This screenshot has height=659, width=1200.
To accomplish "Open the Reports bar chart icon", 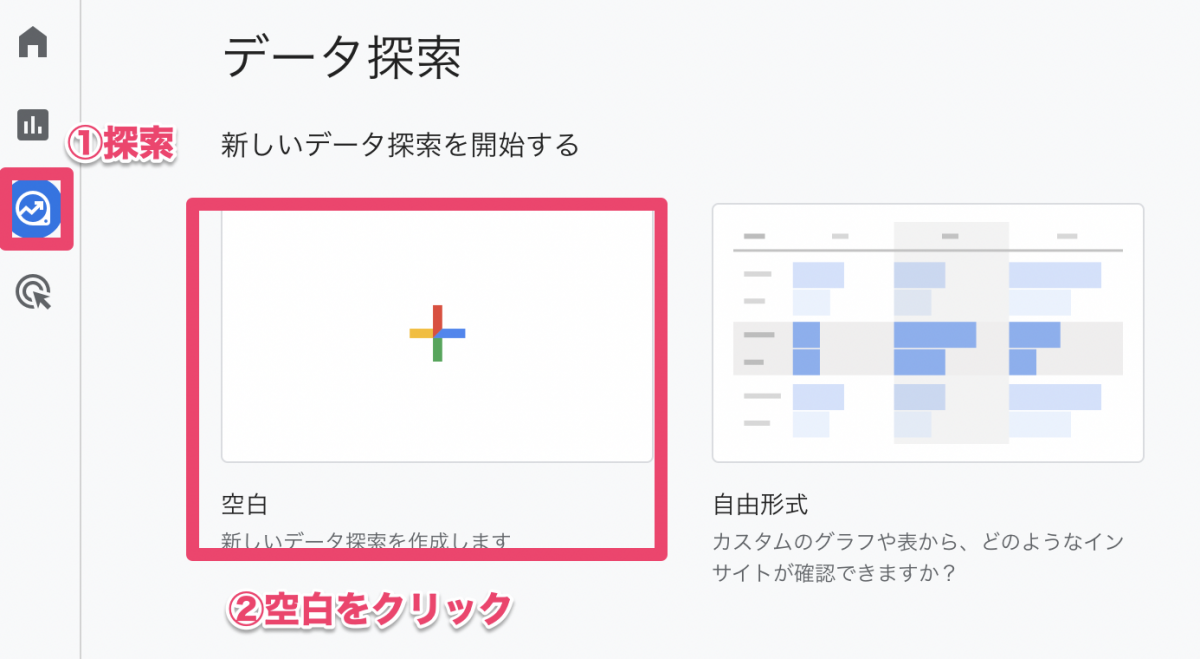I will coord(33,124).
